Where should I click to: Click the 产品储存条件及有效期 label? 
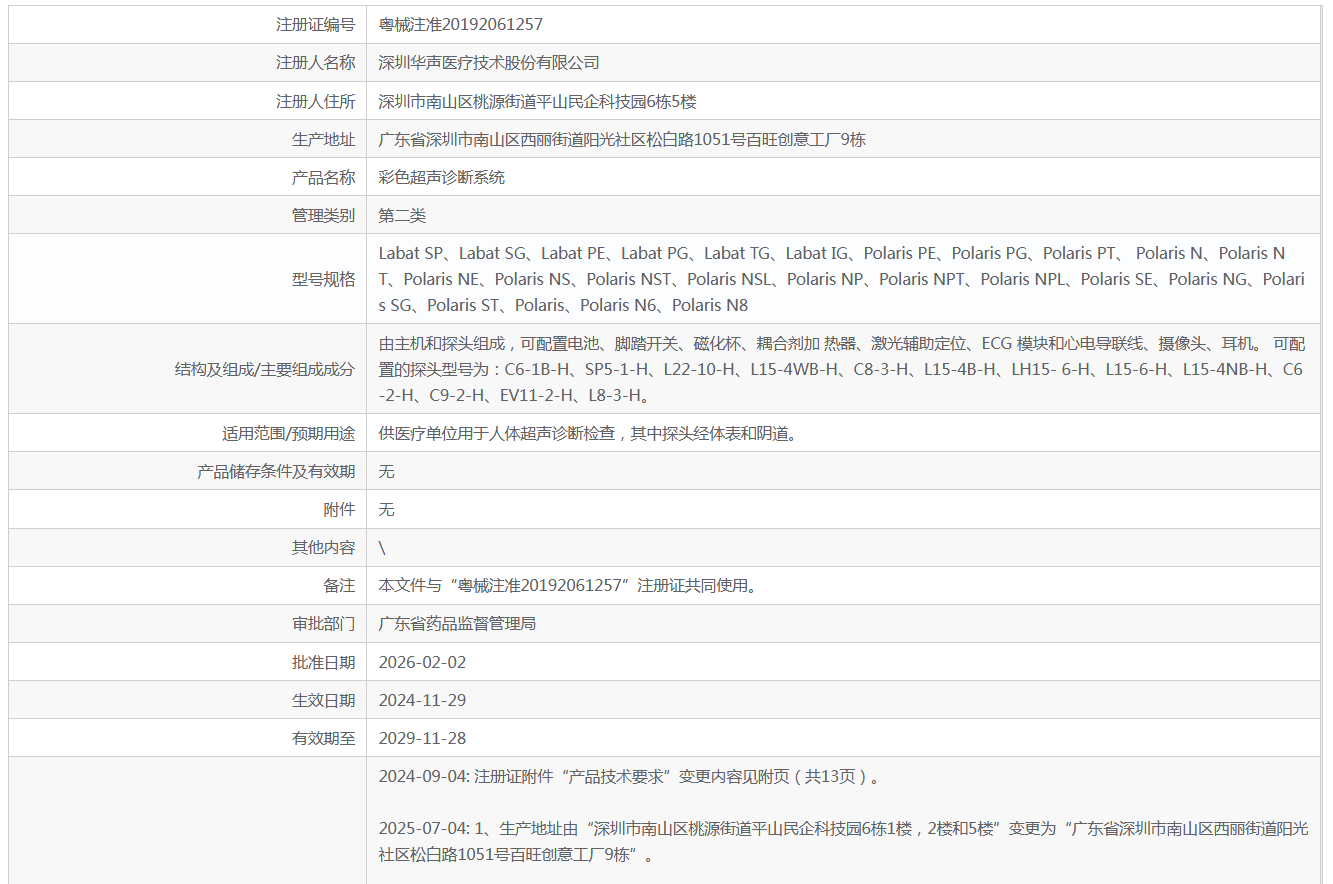pos(276,471)
